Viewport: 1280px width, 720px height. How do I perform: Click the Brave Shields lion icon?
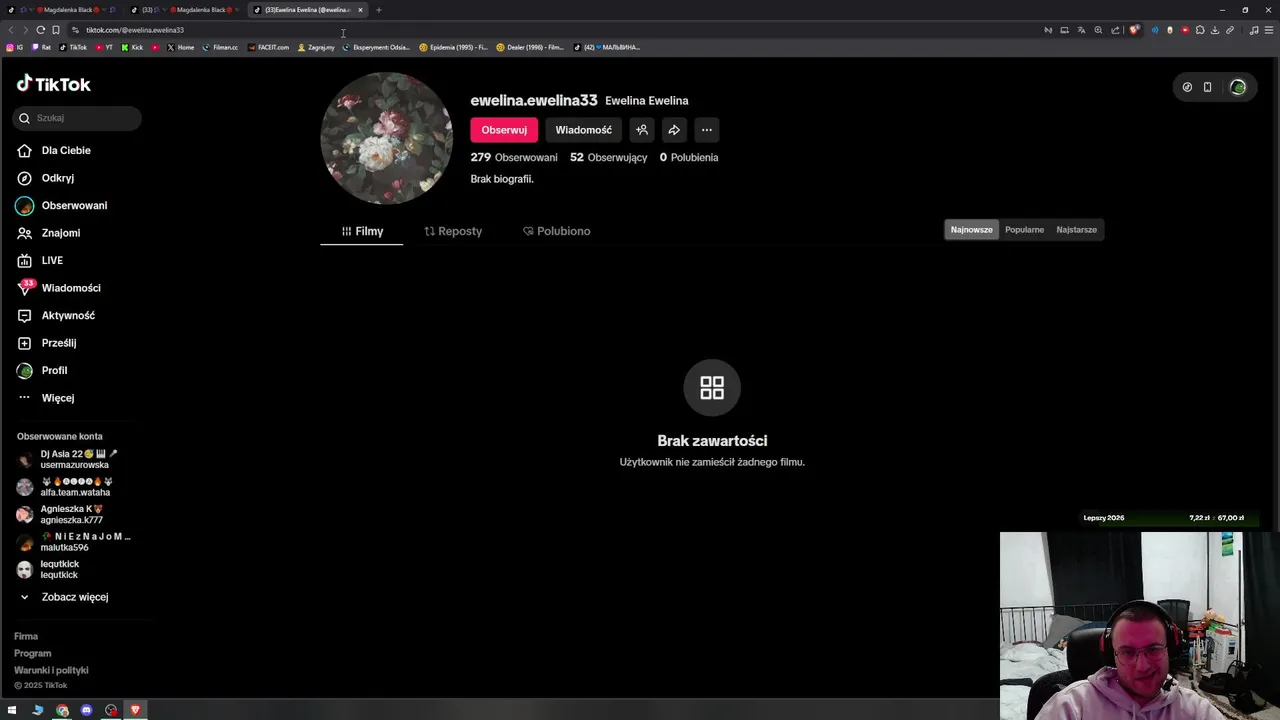tap(1134, 30)
